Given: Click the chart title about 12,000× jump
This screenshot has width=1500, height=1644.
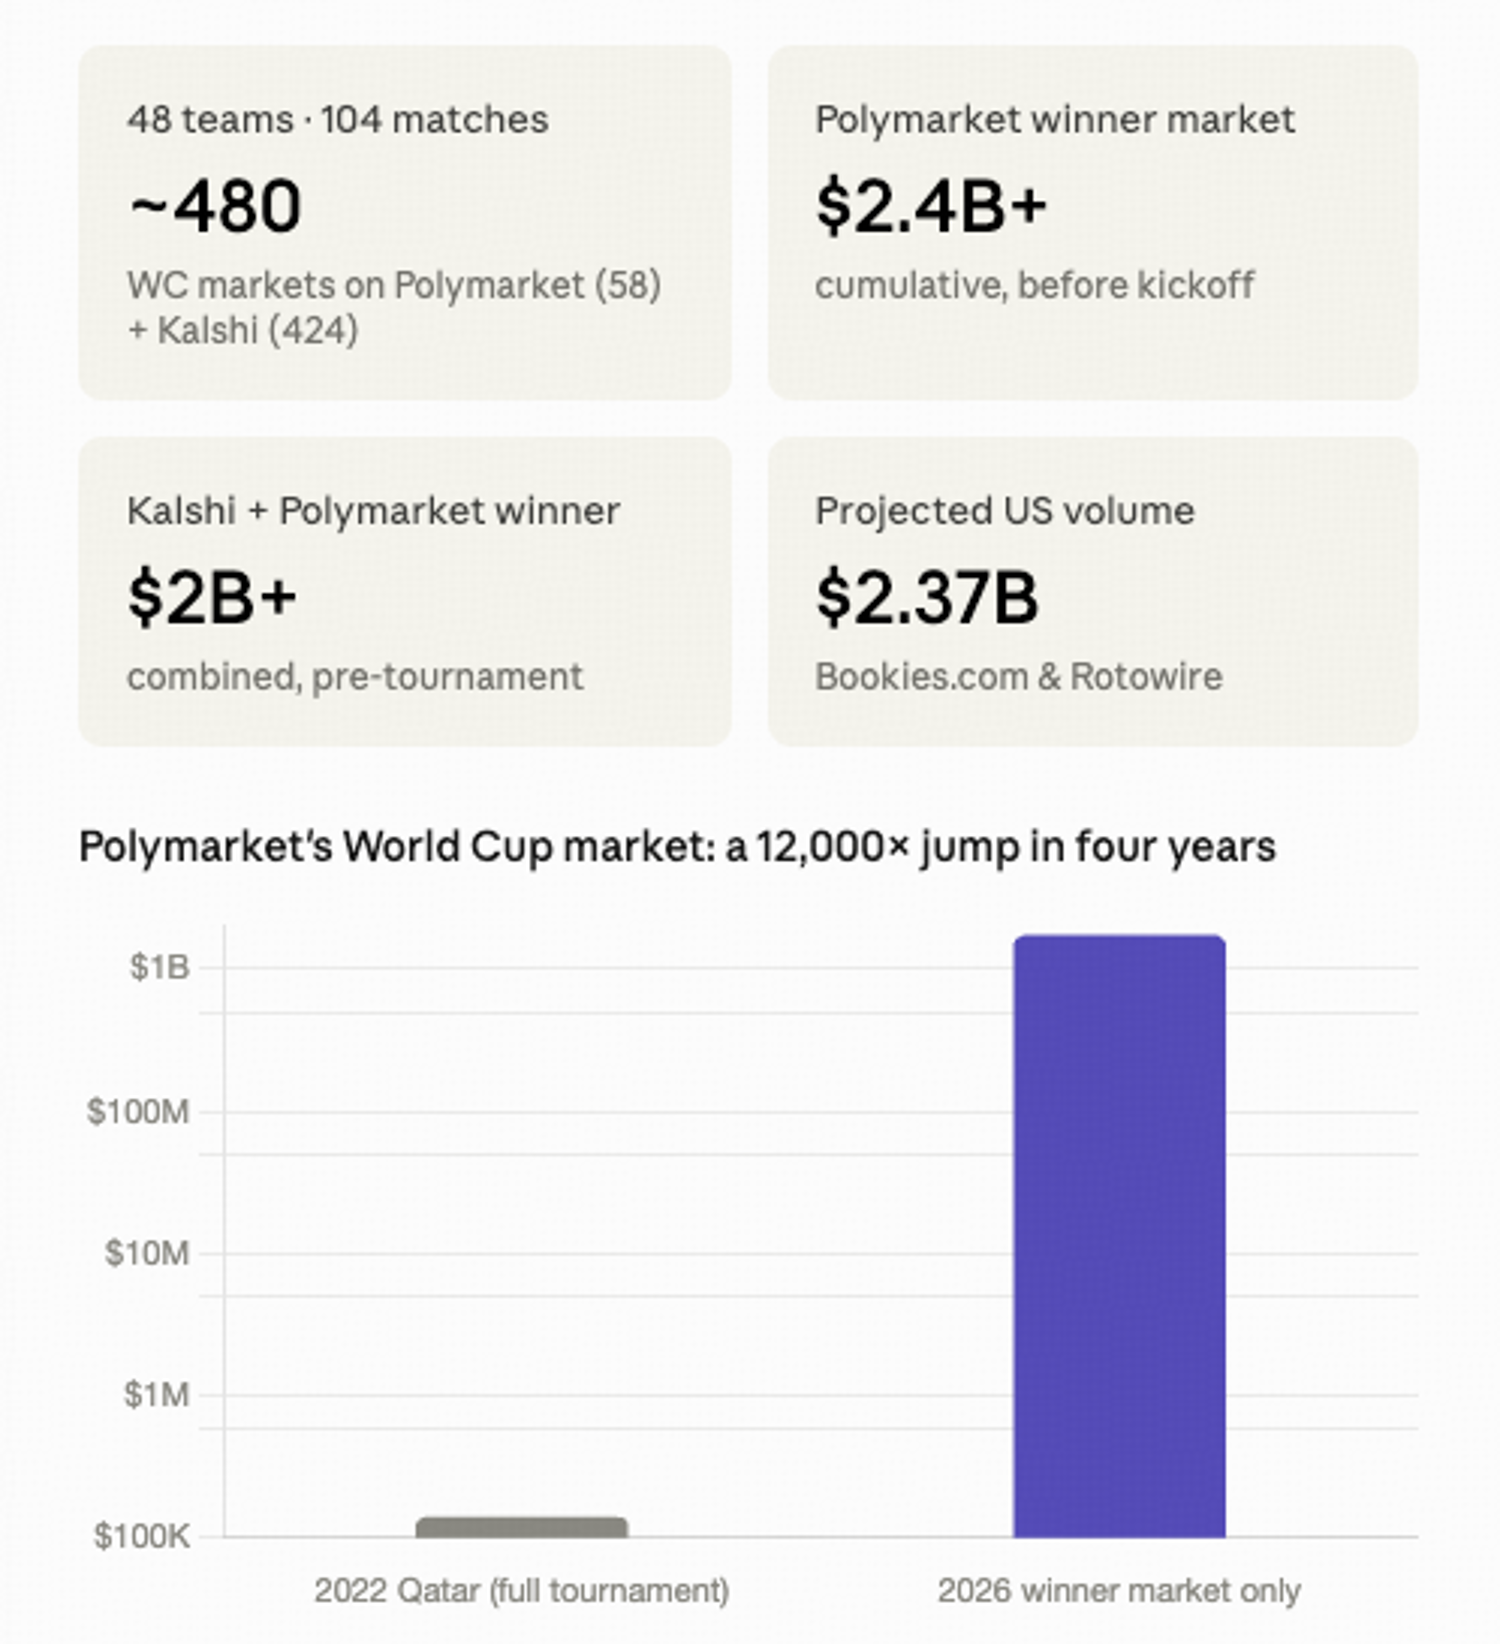Looking at the screenshot, I should tap(677, 847).
